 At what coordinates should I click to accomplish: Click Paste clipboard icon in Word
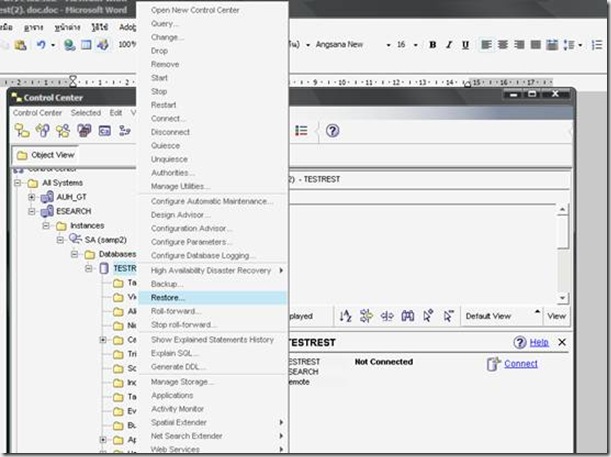(x=20, y=45)
